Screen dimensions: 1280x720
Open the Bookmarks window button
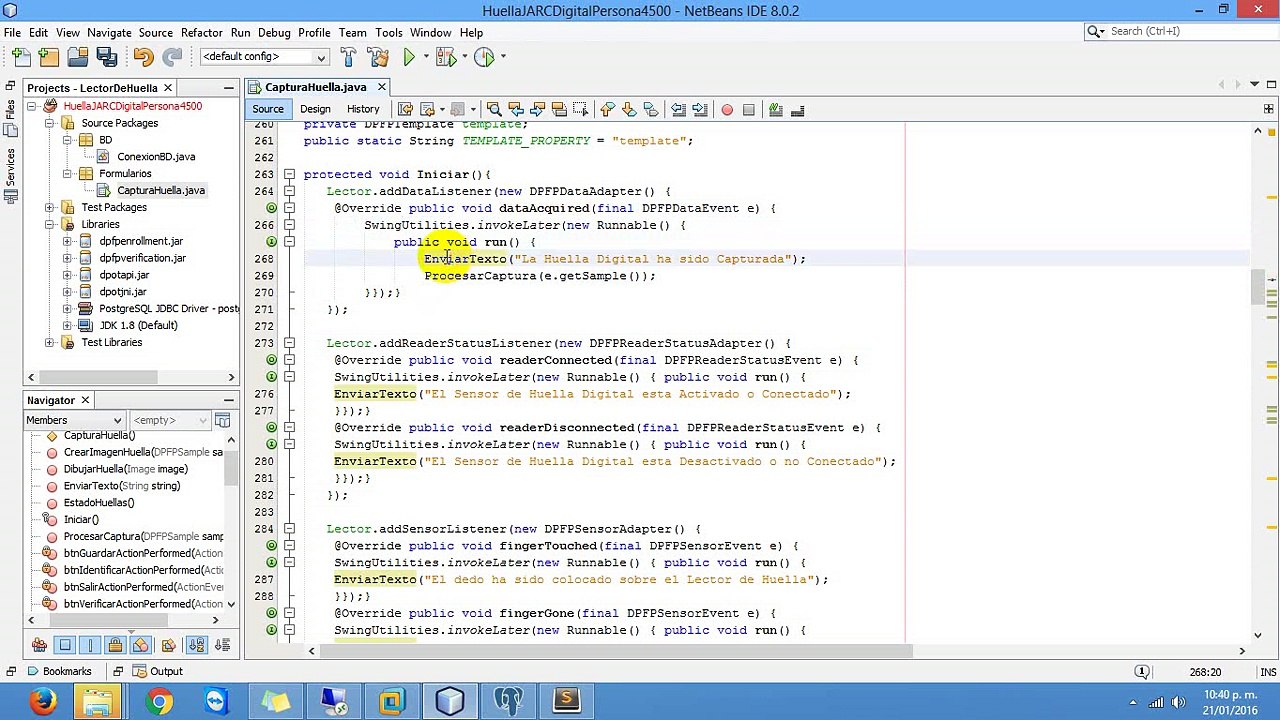click(x=58, y=671)
